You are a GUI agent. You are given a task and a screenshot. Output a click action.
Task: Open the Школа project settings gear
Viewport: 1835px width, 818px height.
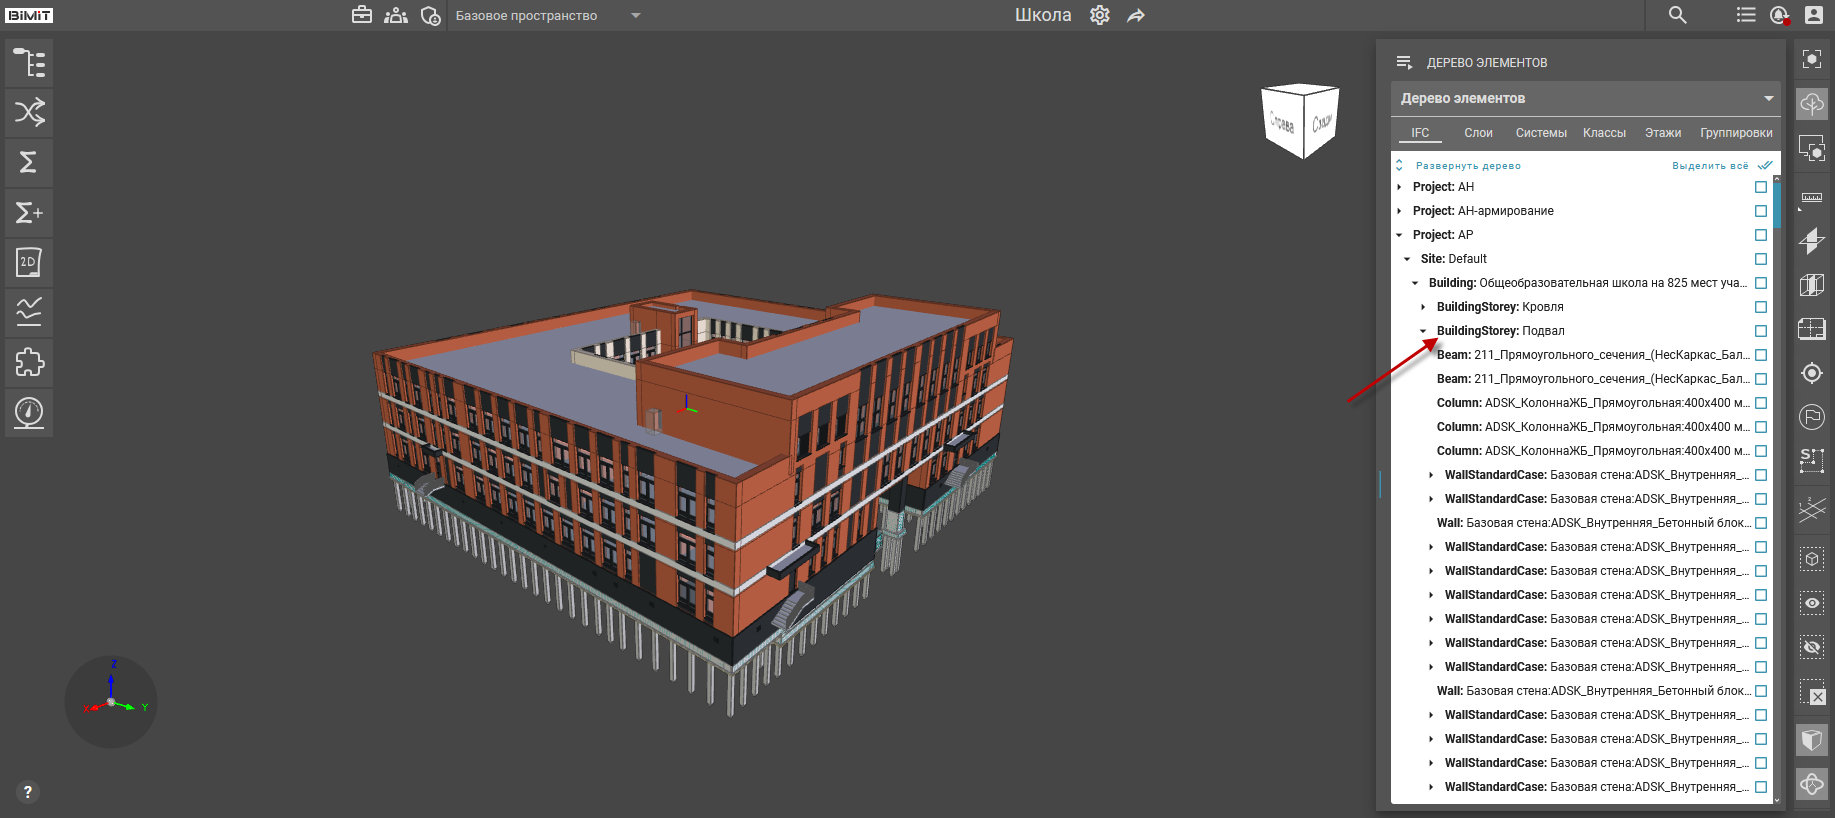click(x=1100, y=15)
